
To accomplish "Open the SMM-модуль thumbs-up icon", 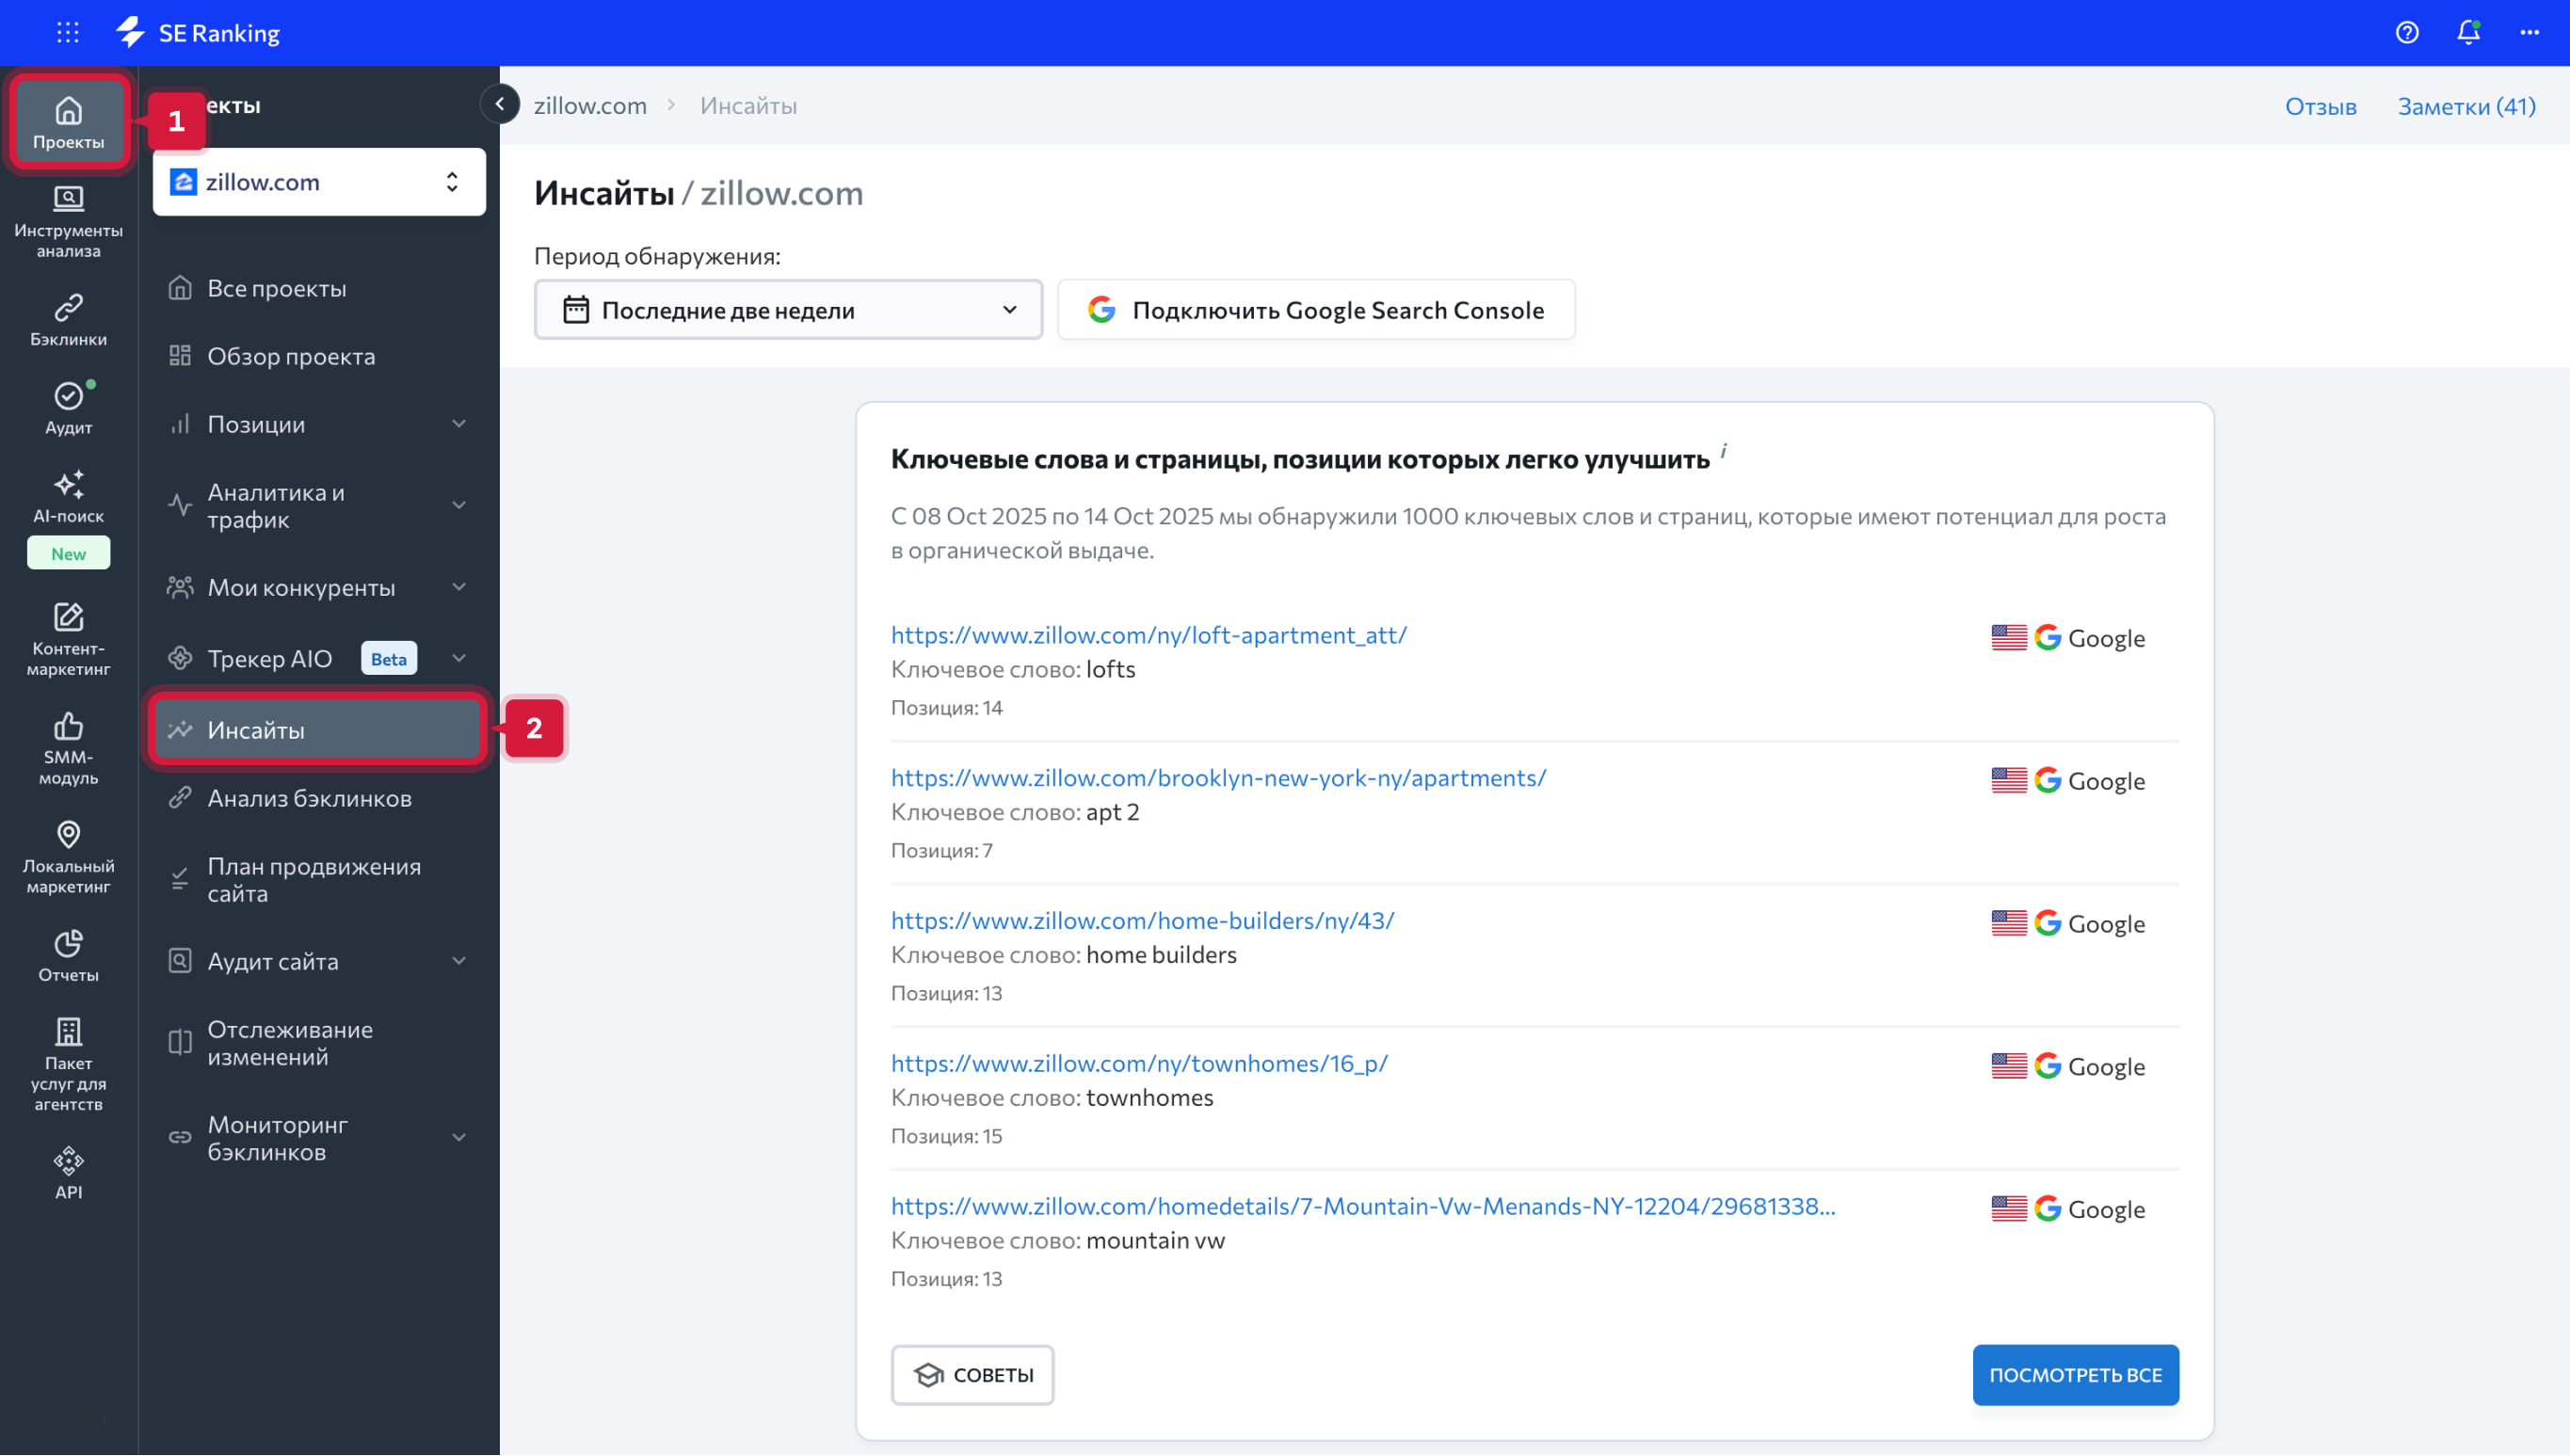I will click(x=68, y=724).
